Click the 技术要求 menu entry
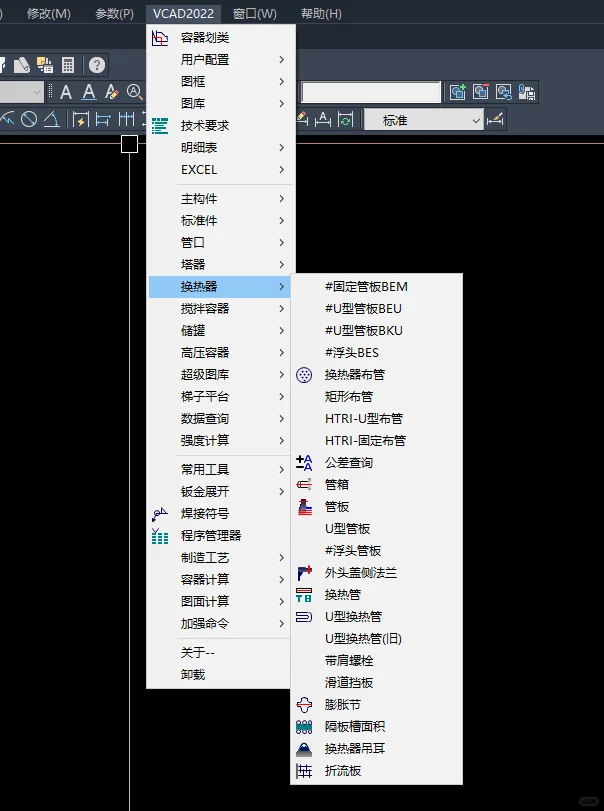This screenshot has height=811, width=604. click(221, 126)
